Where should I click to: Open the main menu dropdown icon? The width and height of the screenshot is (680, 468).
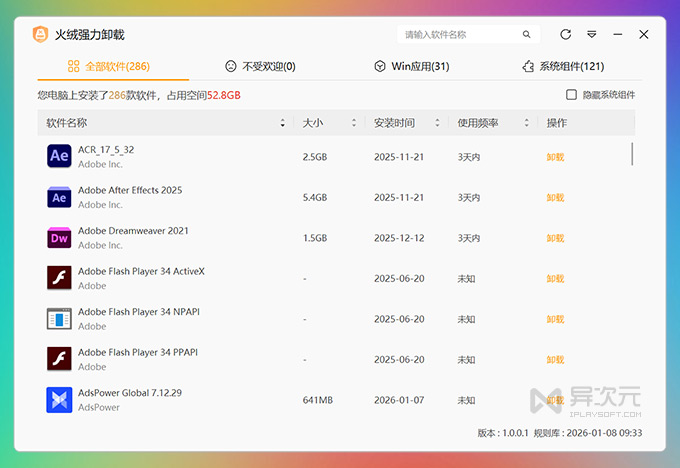click(x=592, y=34)
